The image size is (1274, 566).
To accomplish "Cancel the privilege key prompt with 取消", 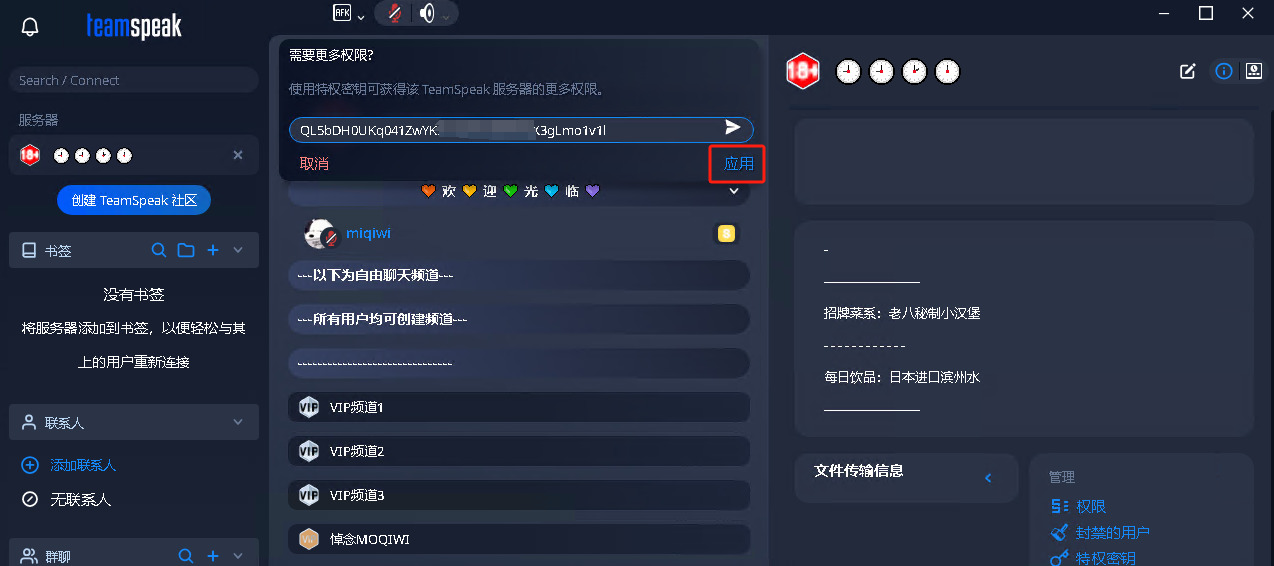I will pos(314,164).
